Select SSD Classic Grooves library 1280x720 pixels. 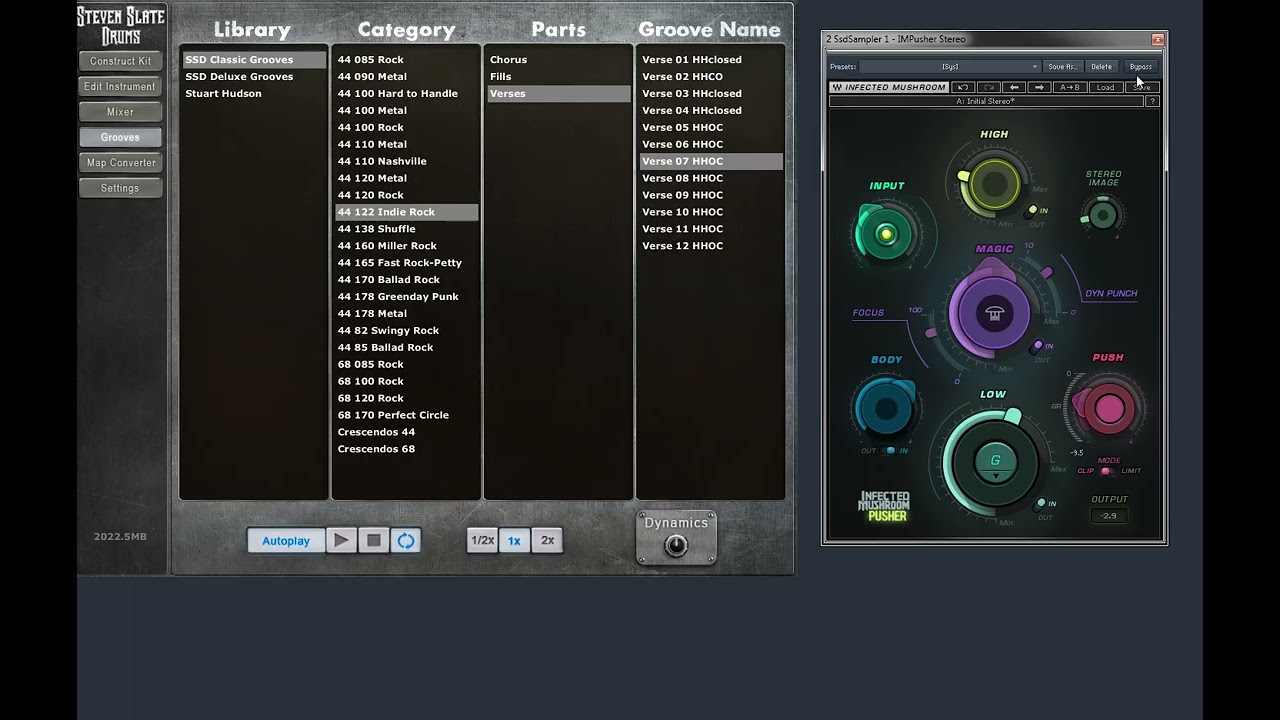pyautogui.click(x=254, y=60)
